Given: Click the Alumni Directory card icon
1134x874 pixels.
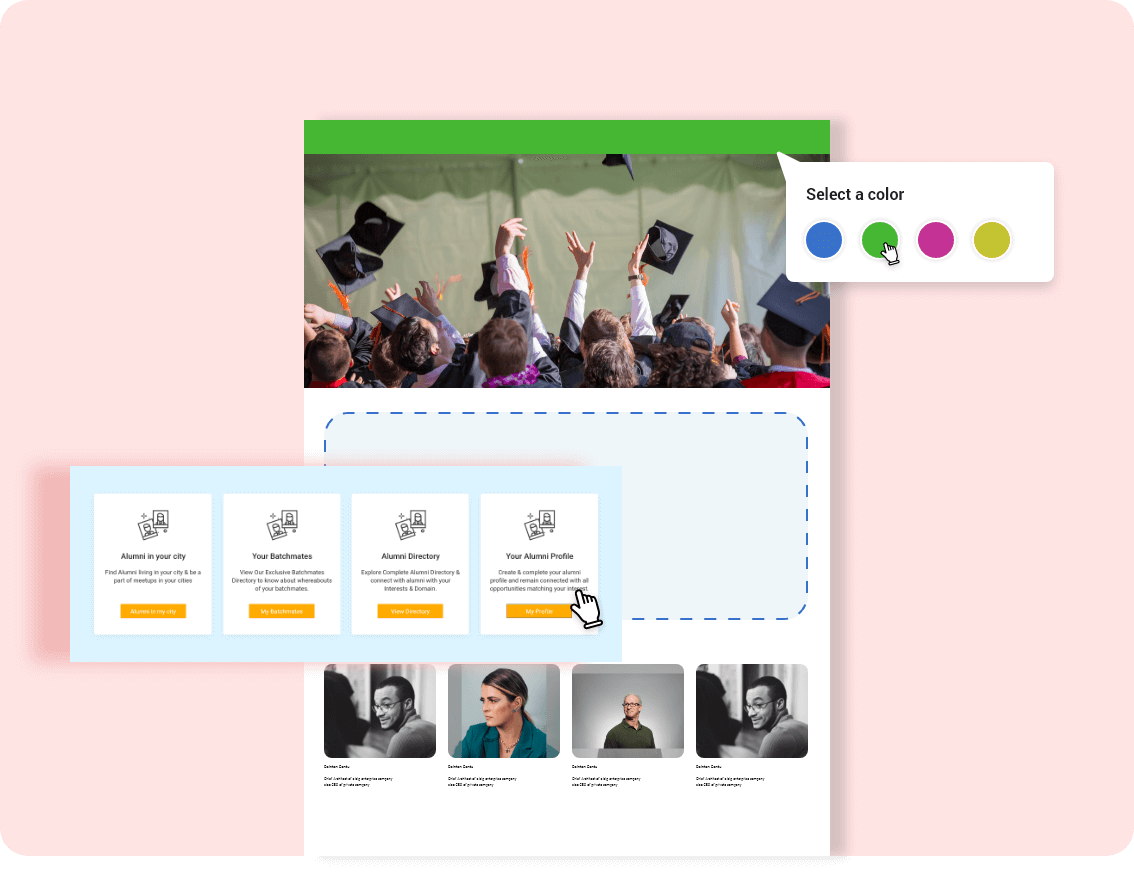Looking at the screenshot, I should 410,525.
